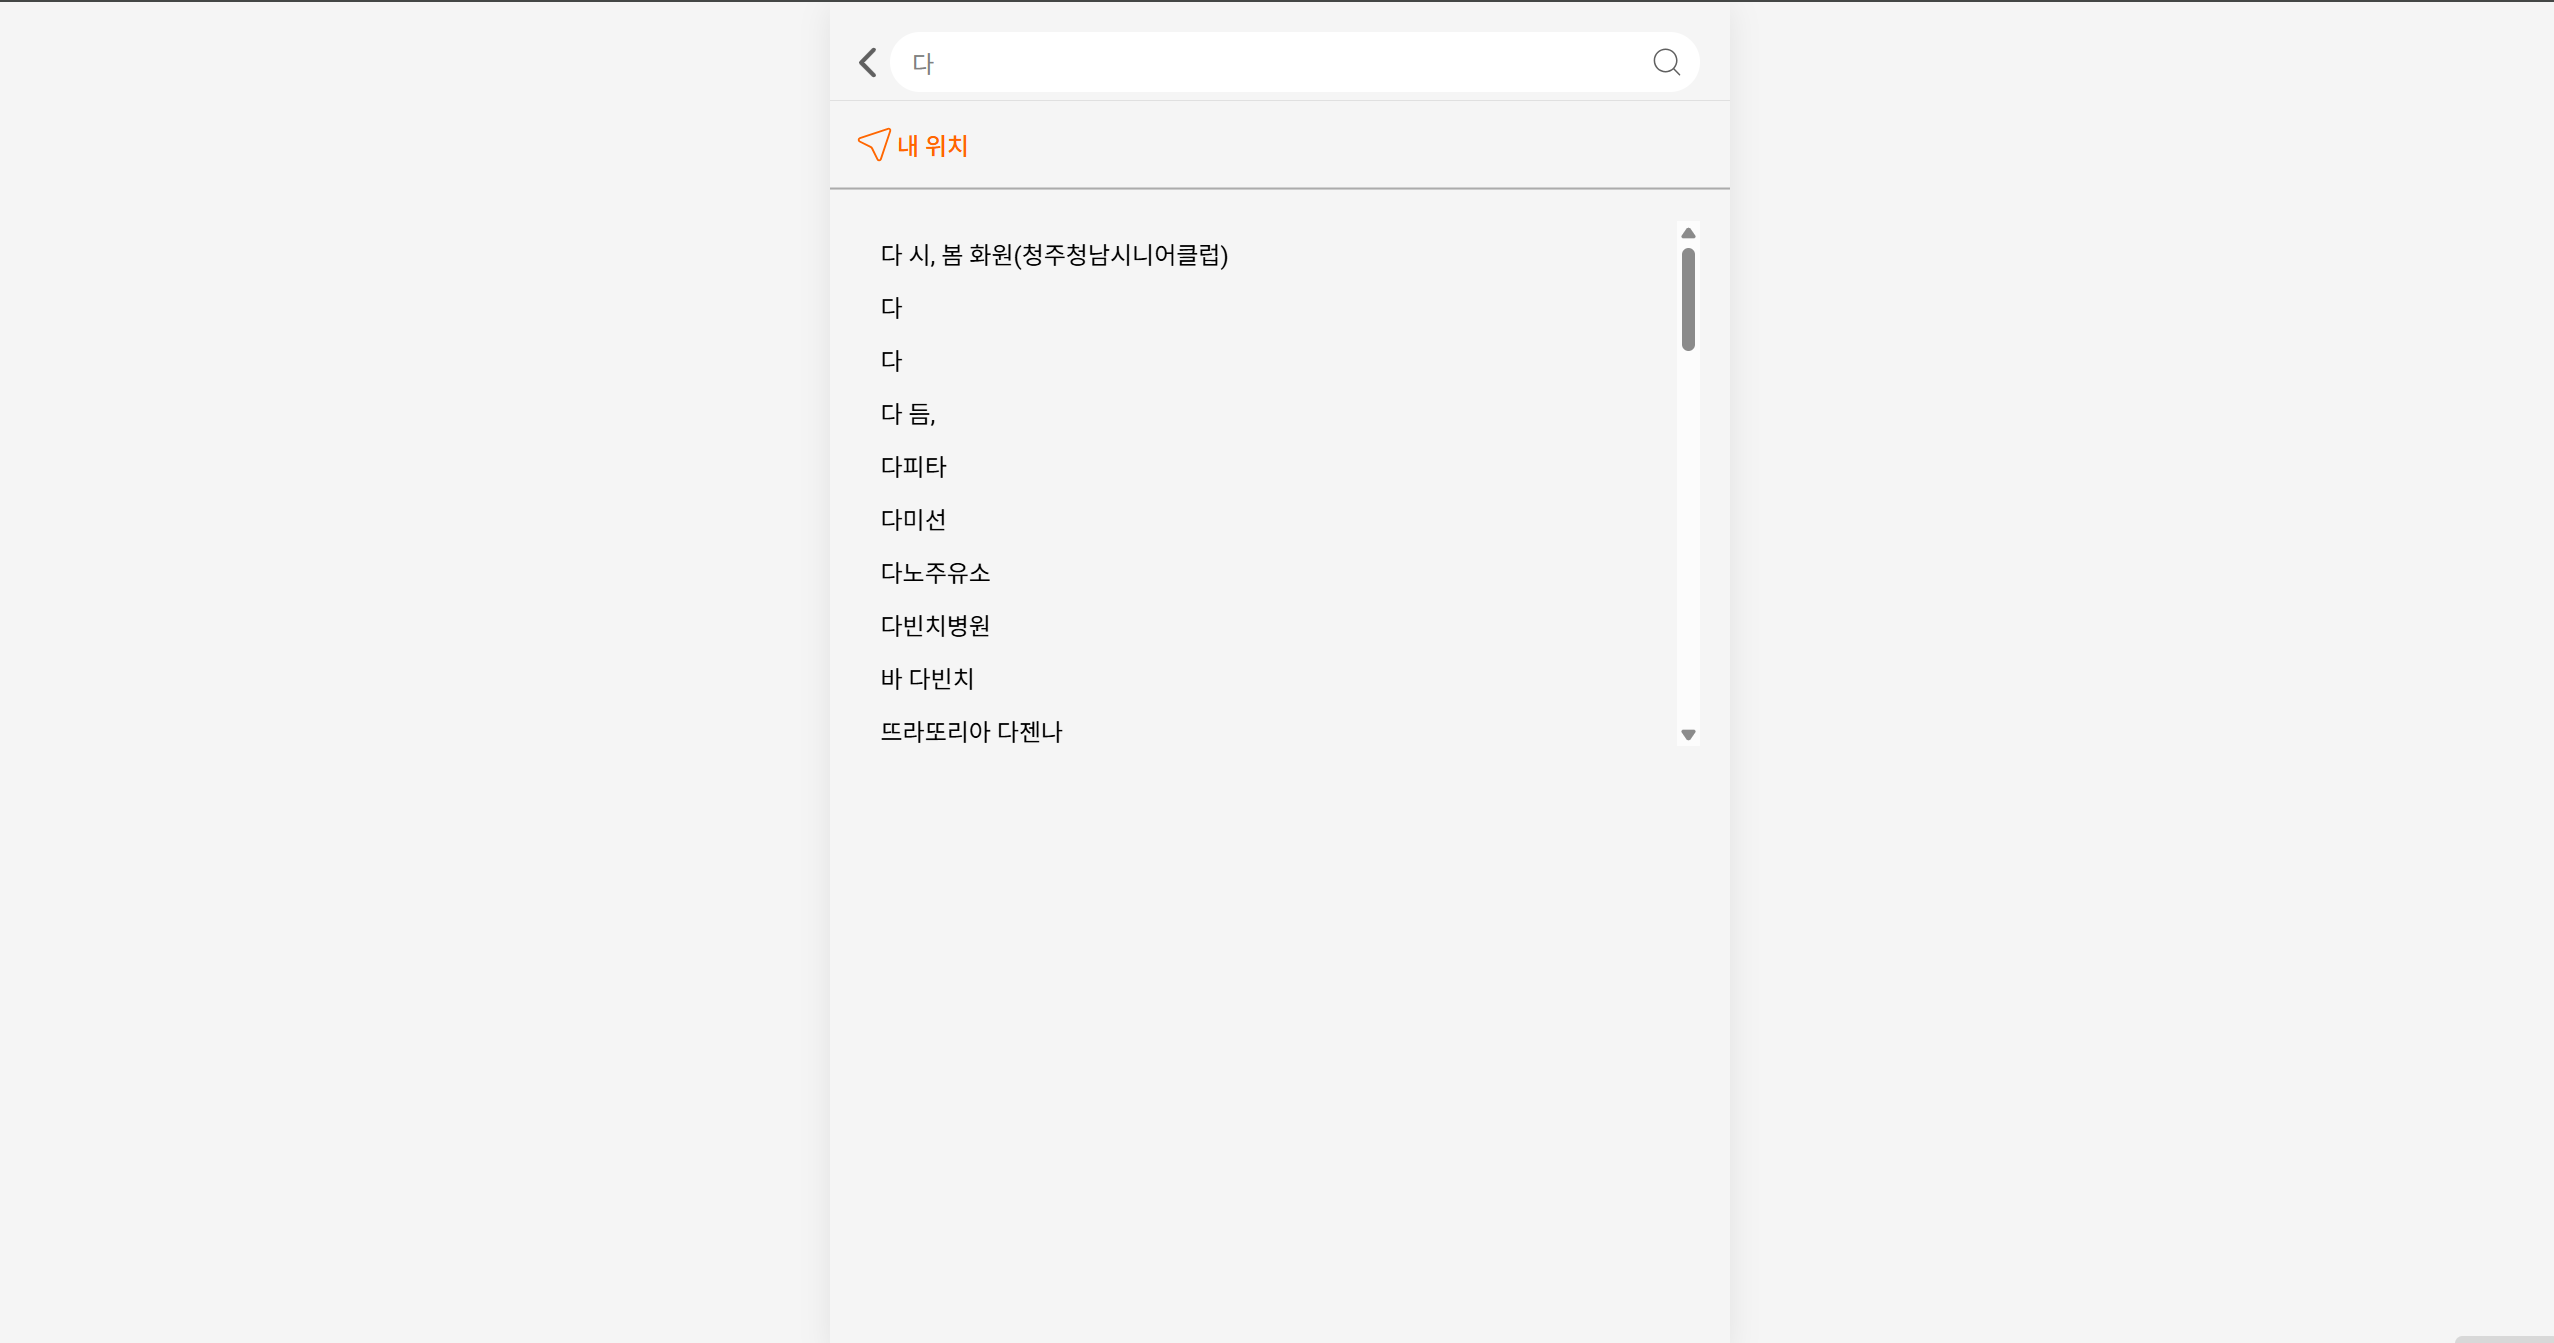Select the 바 다빈치 suggestion
This screenshot has width=2554, height=1343.
click(927, 679)
